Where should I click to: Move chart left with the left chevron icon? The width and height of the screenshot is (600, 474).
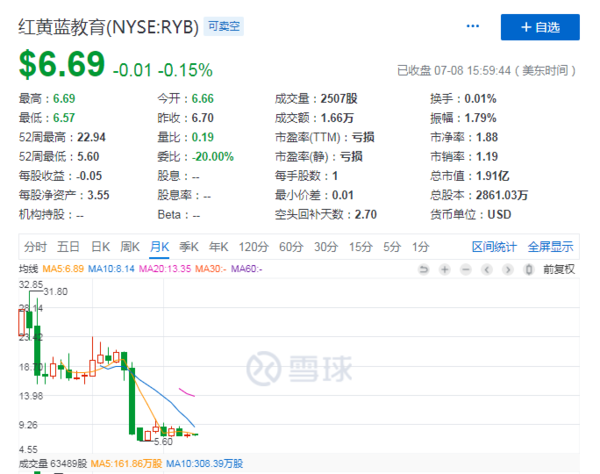pos(487,269)
